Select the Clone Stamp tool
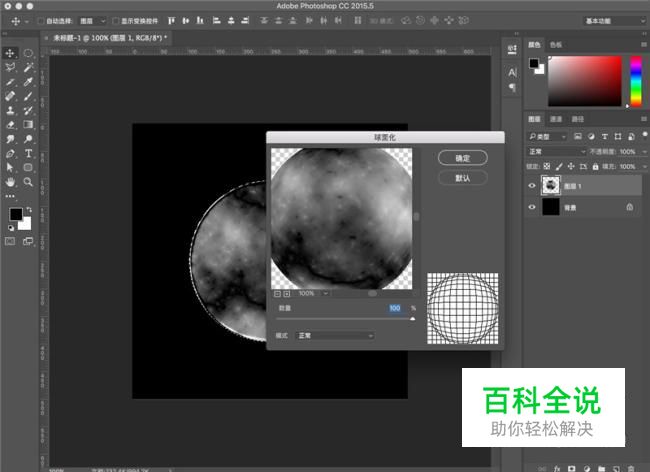This screenshot has height=472, width=650. point(10,110)
